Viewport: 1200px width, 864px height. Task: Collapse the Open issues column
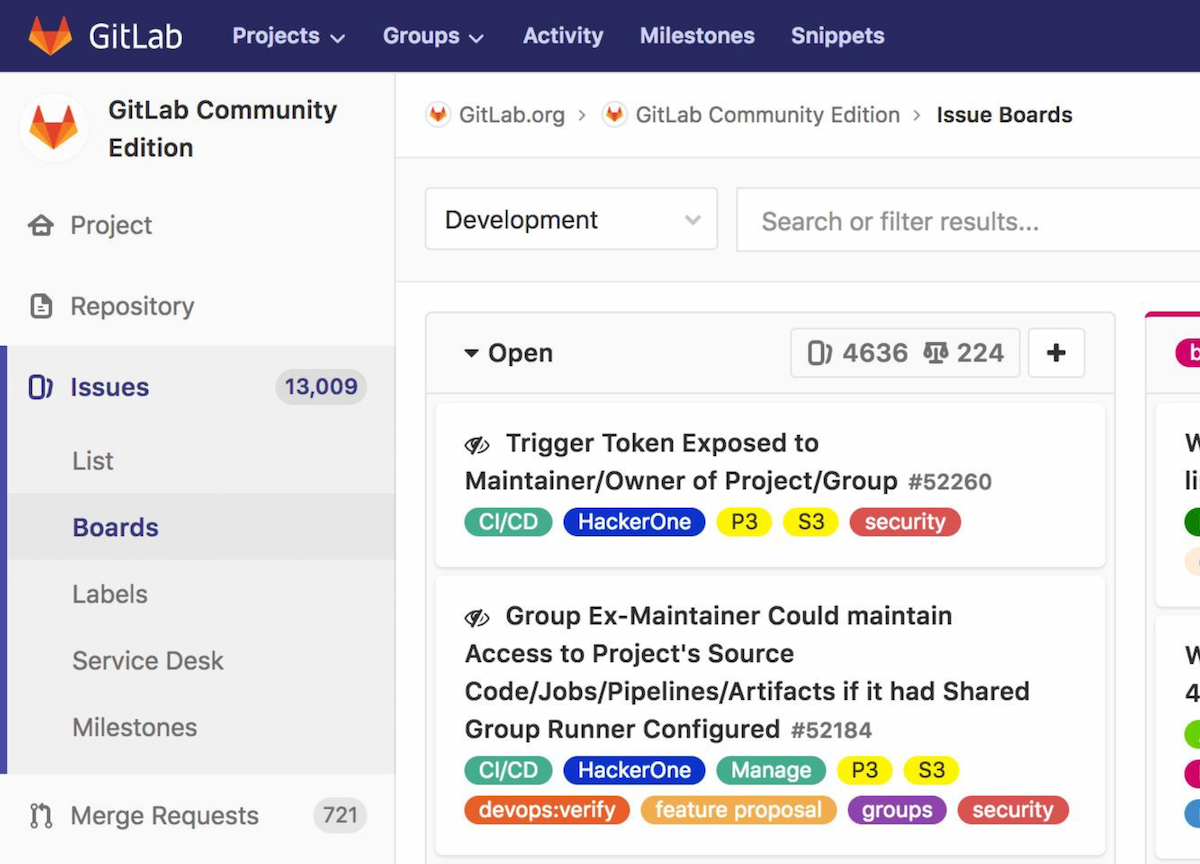pos(471,352)
